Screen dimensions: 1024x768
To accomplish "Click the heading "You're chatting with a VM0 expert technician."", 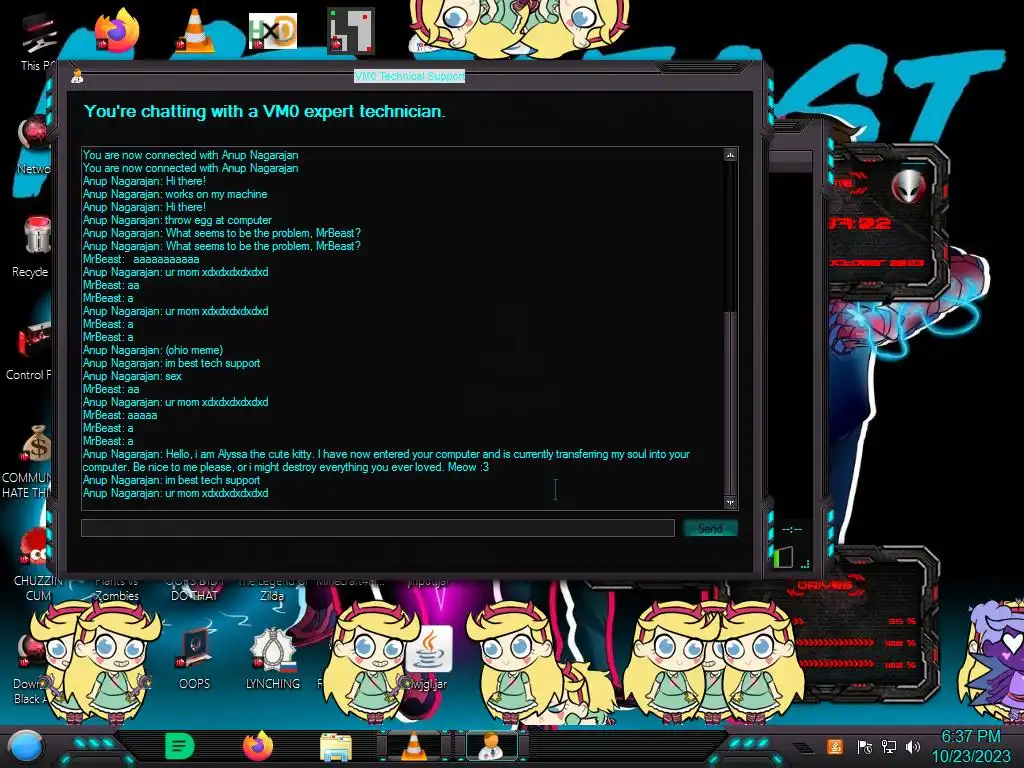I will click(264, 111).
